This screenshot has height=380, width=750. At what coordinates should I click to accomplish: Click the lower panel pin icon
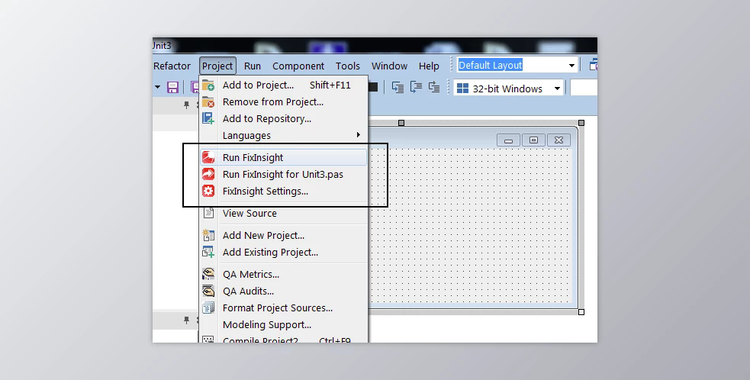coord(187,320)
